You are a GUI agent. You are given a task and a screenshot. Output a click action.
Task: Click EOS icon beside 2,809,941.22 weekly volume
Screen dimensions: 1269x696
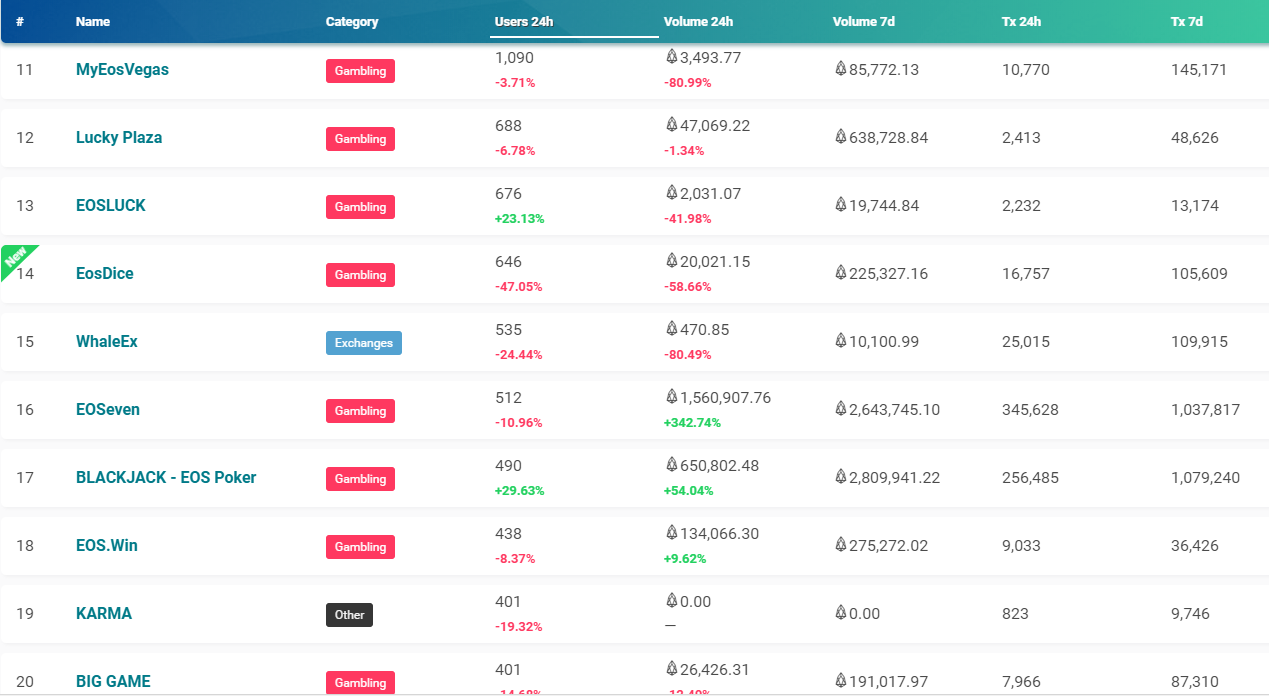point(840,477)
